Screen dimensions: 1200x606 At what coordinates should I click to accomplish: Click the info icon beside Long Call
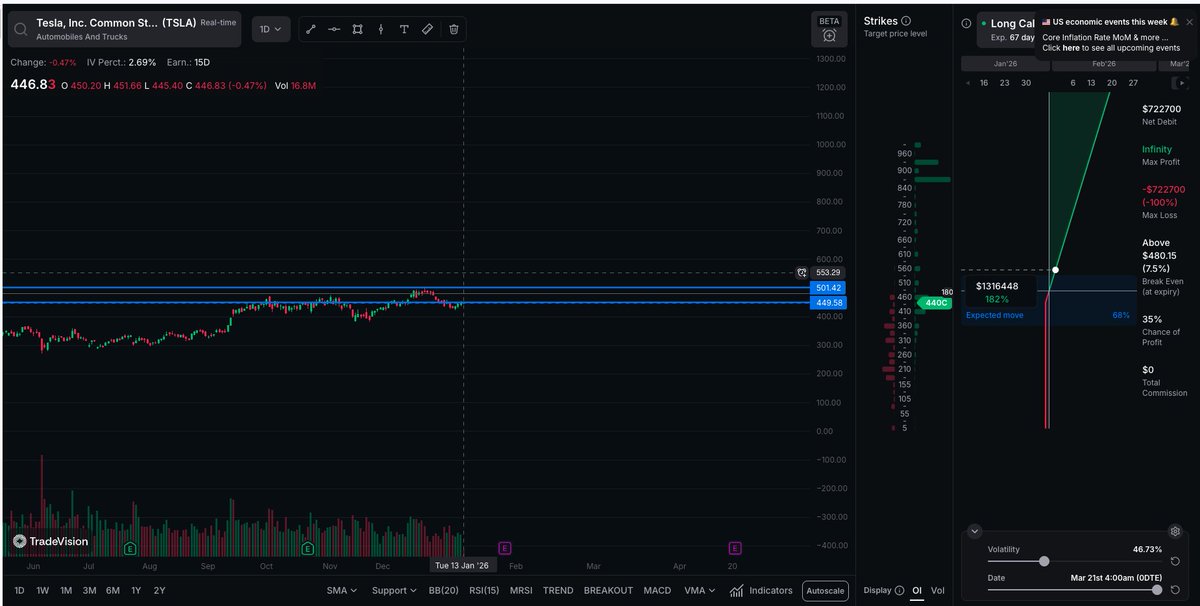click(x=967, y=23)
